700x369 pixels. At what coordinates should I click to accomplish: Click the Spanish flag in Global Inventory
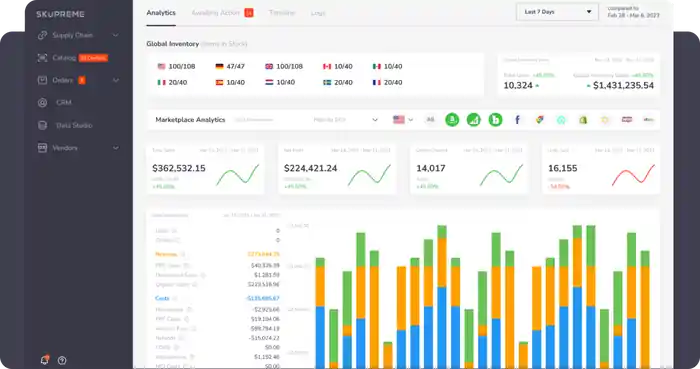[x=219, y=83]
